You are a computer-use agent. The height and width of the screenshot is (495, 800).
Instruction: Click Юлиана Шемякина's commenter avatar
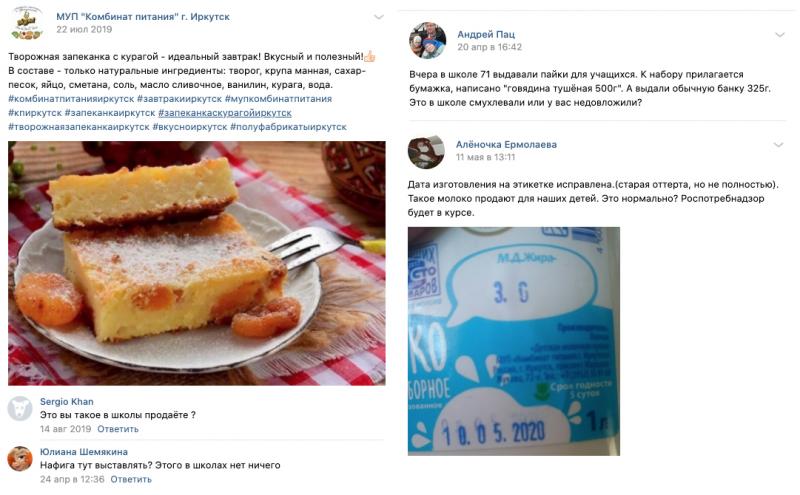(x=20, y=459)
